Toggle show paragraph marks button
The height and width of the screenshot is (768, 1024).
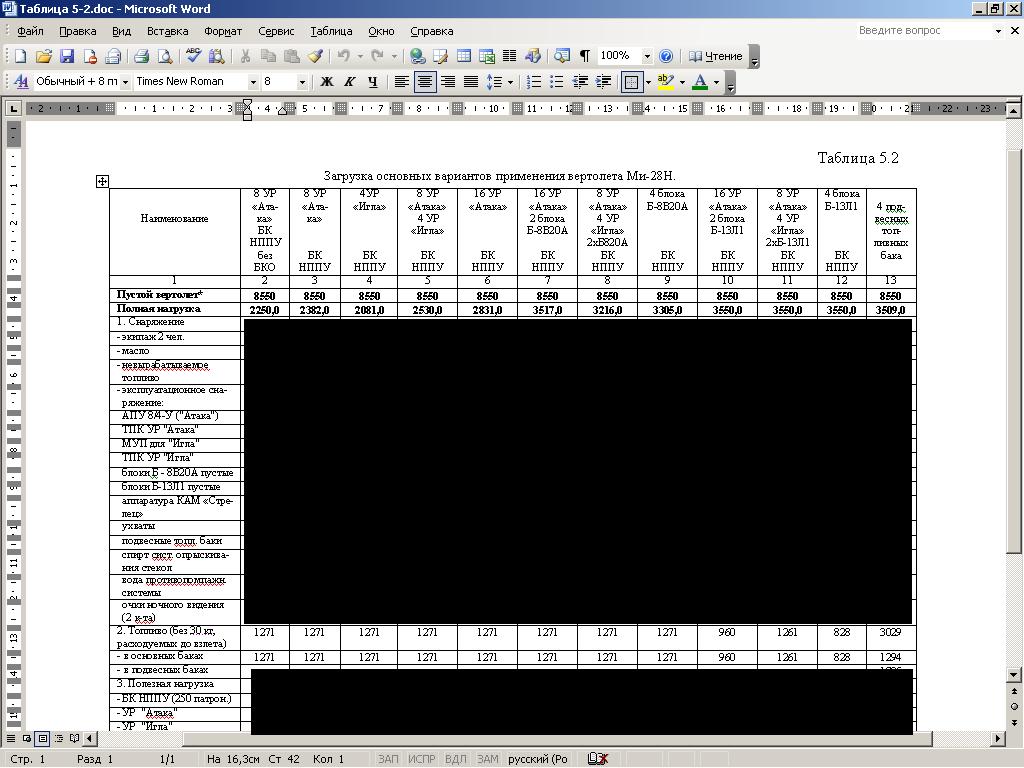(x=584, y=56)
